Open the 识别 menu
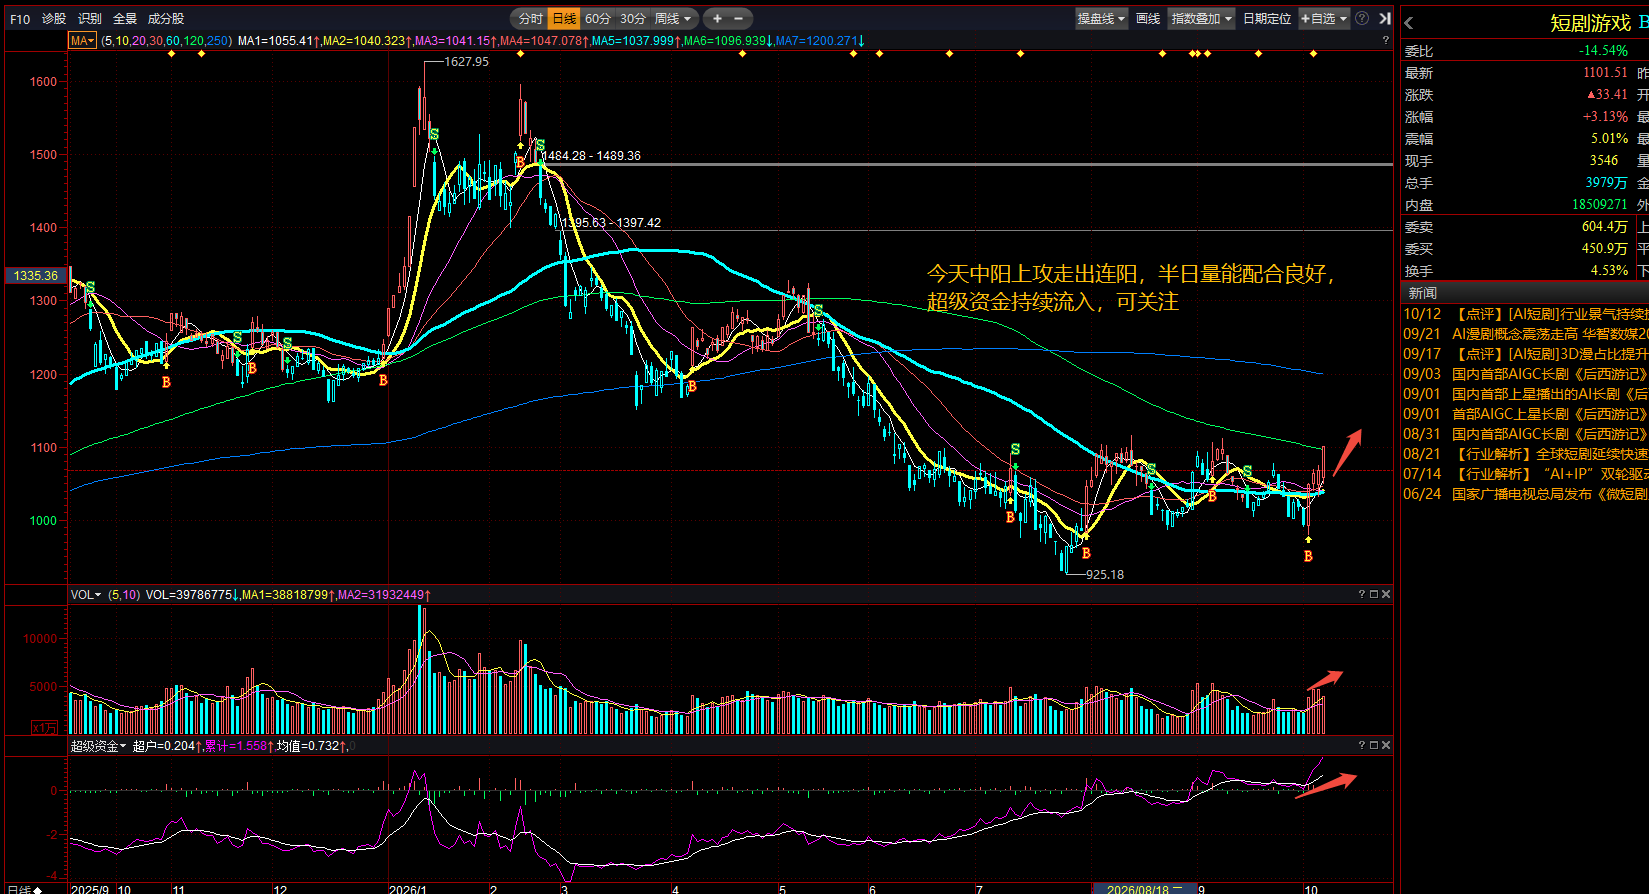 click(90, 18)
